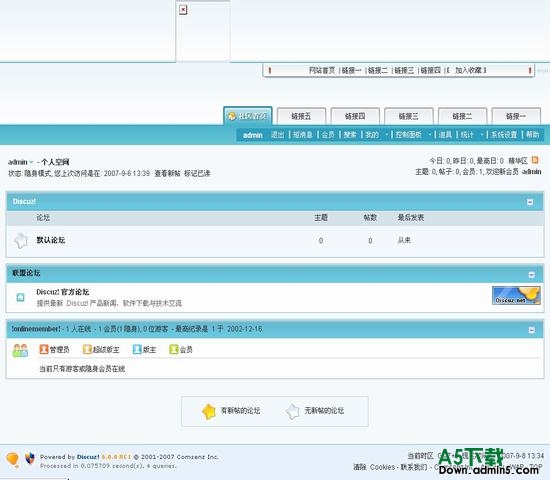Click the Discuz.net banner image
The height and width of the screenshot is (480, 550).
tap(516, 295)
